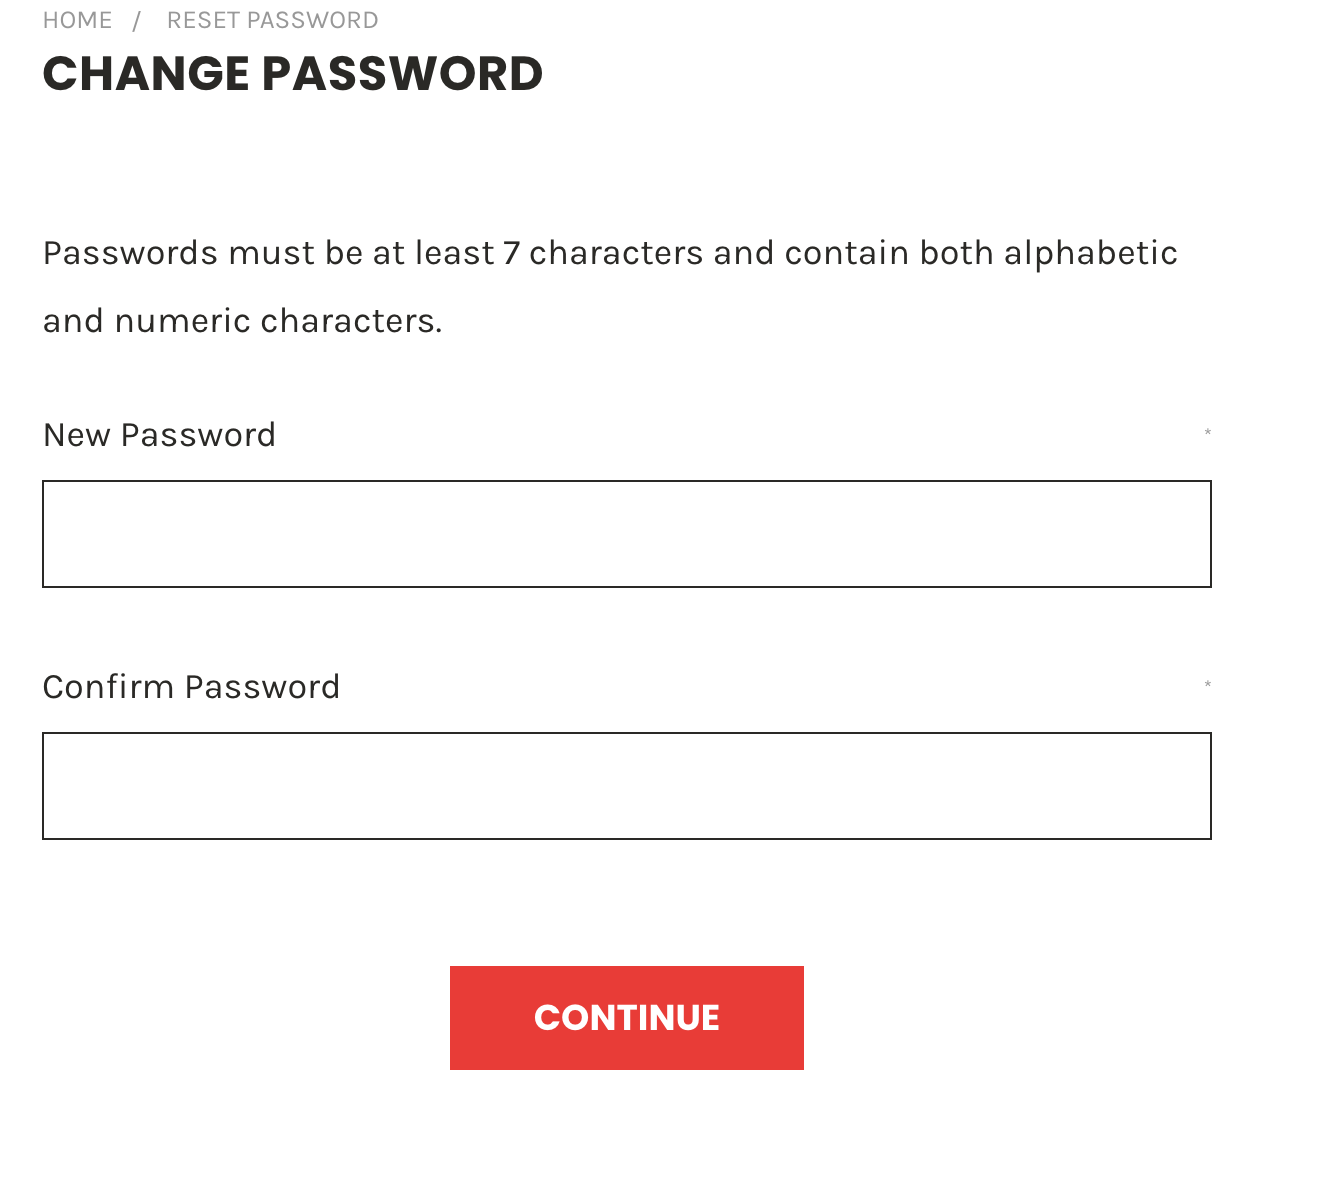Image resolution: width=1328 pixels, height=1182 pixels.
Task: Click the Confirm Password field label
Action: coord(191,687)
